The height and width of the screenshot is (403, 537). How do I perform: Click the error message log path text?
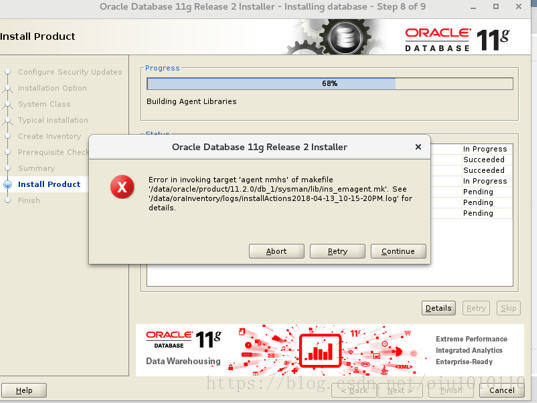[x=273, y=199]
